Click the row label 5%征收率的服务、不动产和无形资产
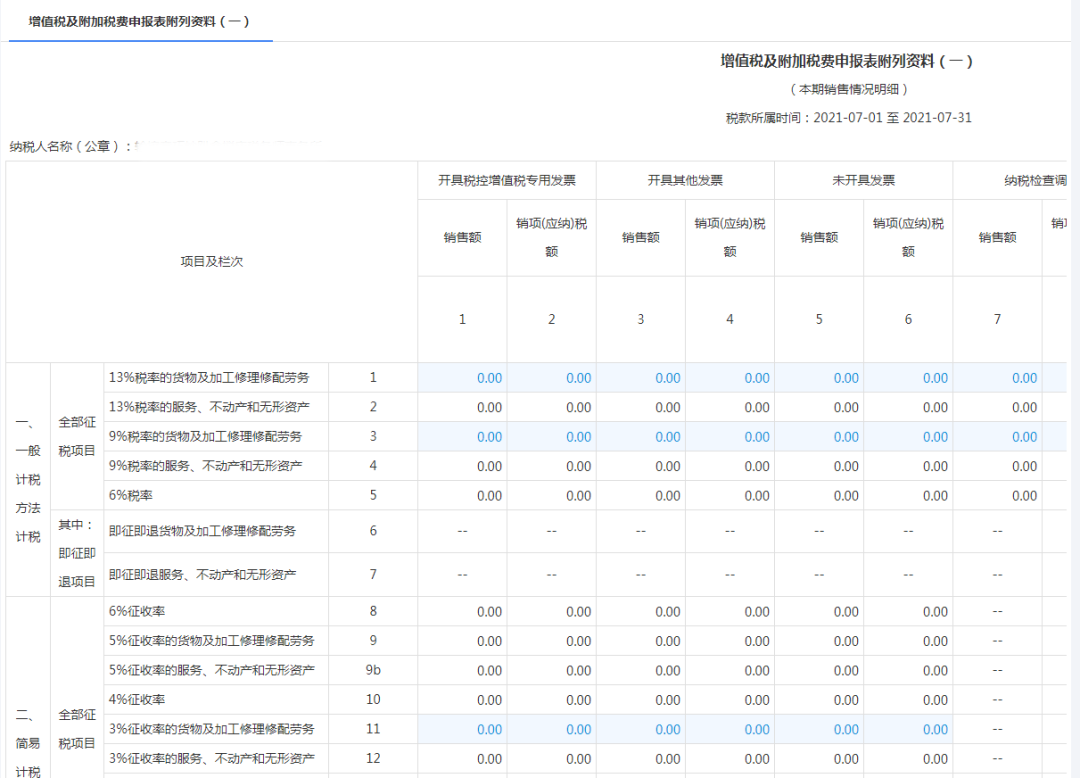This screenshot has height=778, width=1080. 211,671
